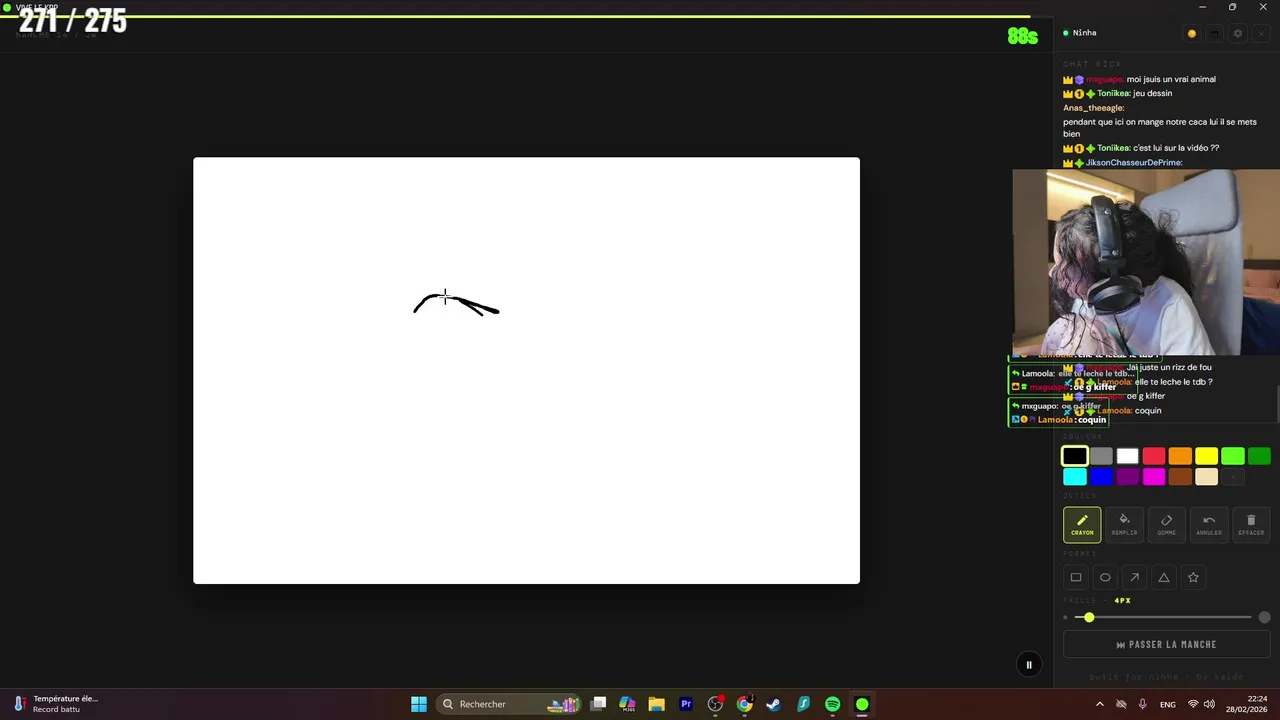The width and height of the screenshot is (1280, 720).
Task: Click chat message 'moi jsuis un vrai animal'
Action: point(1171,79)
